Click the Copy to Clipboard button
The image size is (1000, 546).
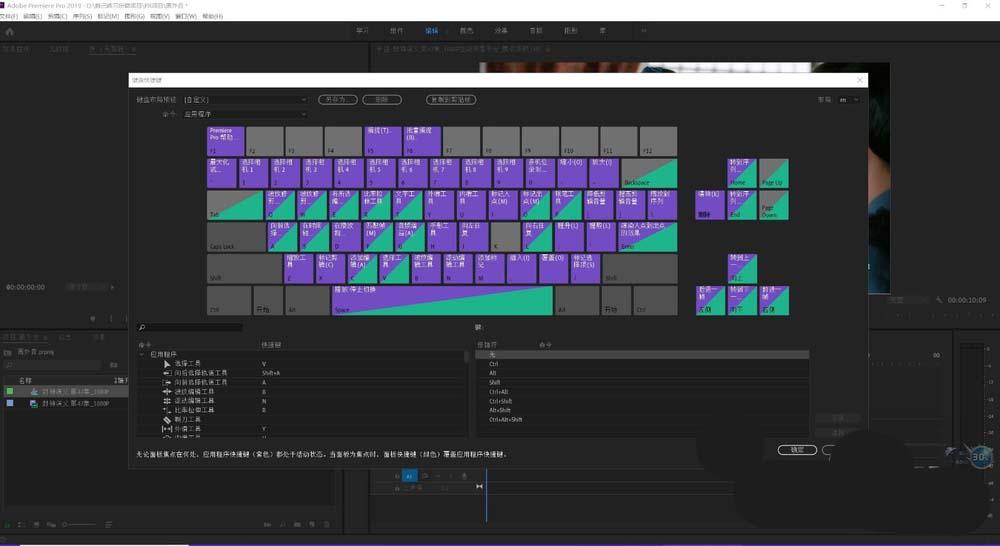tap(451, 100)
